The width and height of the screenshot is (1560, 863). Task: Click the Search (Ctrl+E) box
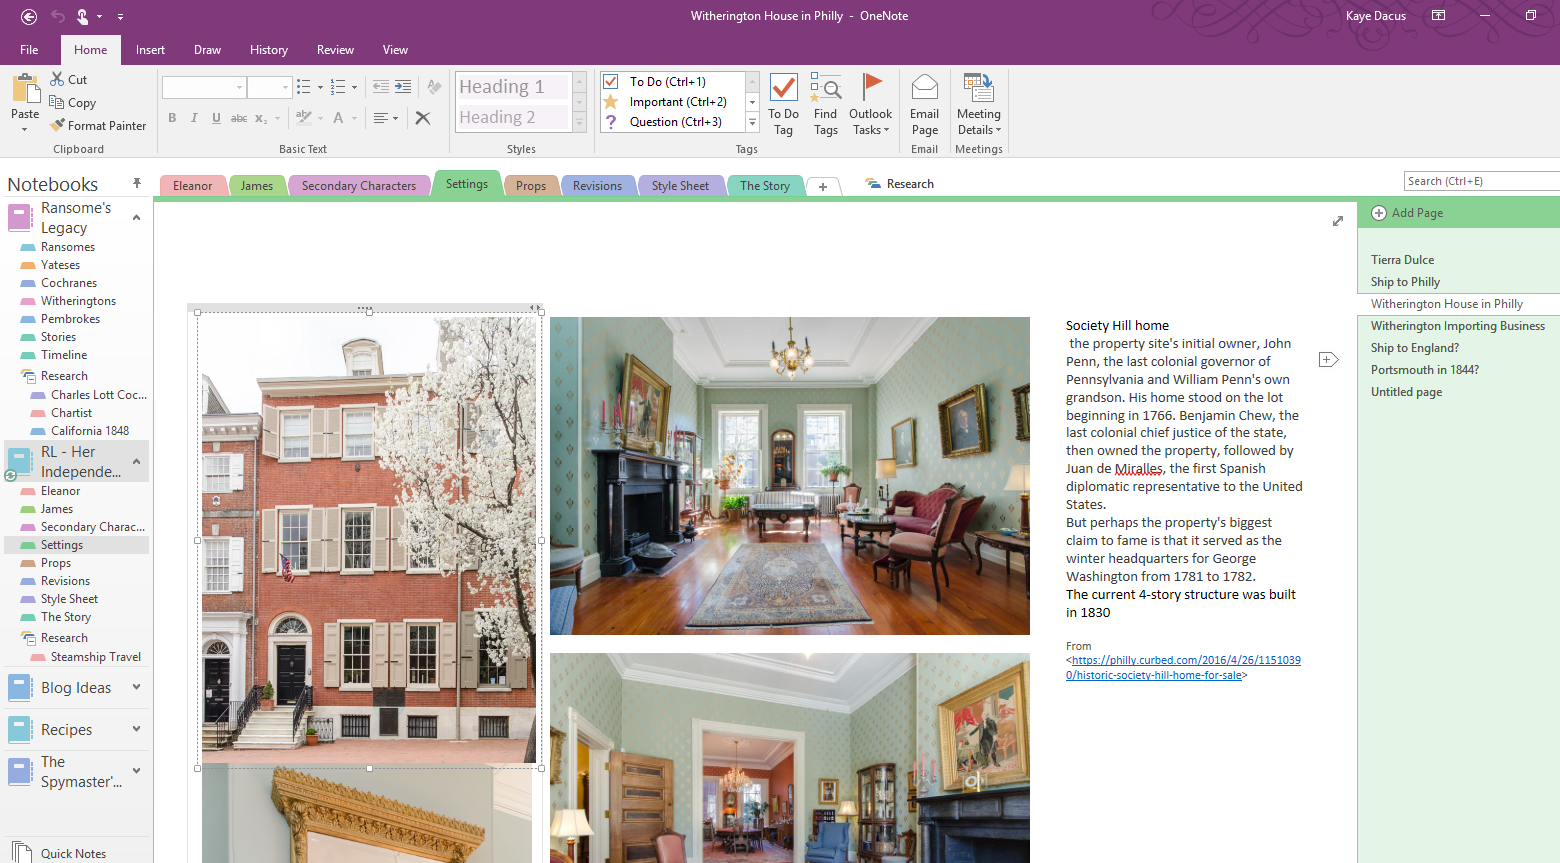pos(1480,181)
